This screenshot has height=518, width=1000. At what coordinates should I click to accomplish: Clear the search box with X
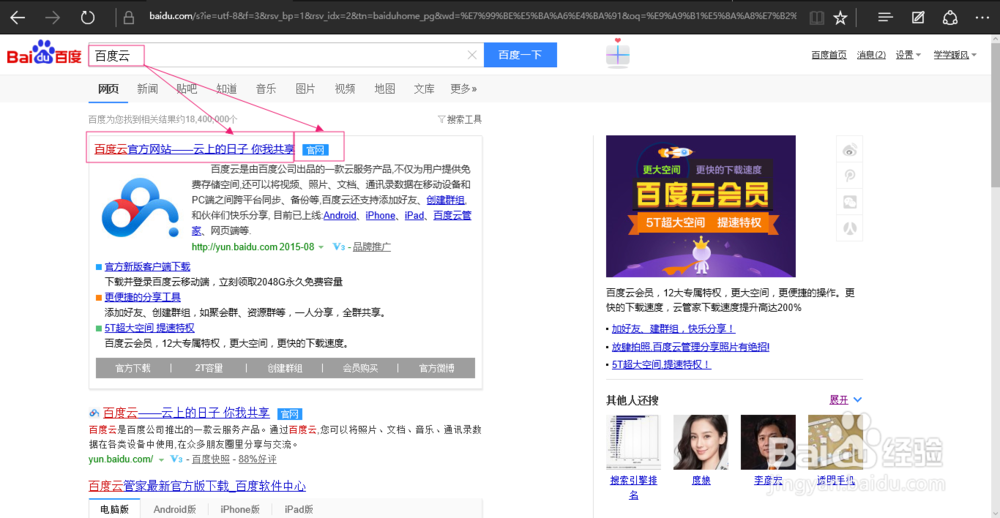[472, 55]
